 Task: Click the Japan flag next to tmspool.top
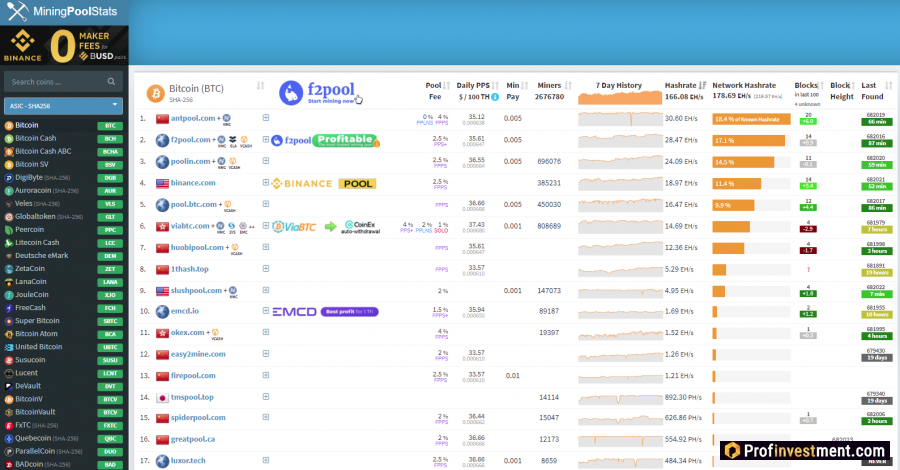point(162,398)
